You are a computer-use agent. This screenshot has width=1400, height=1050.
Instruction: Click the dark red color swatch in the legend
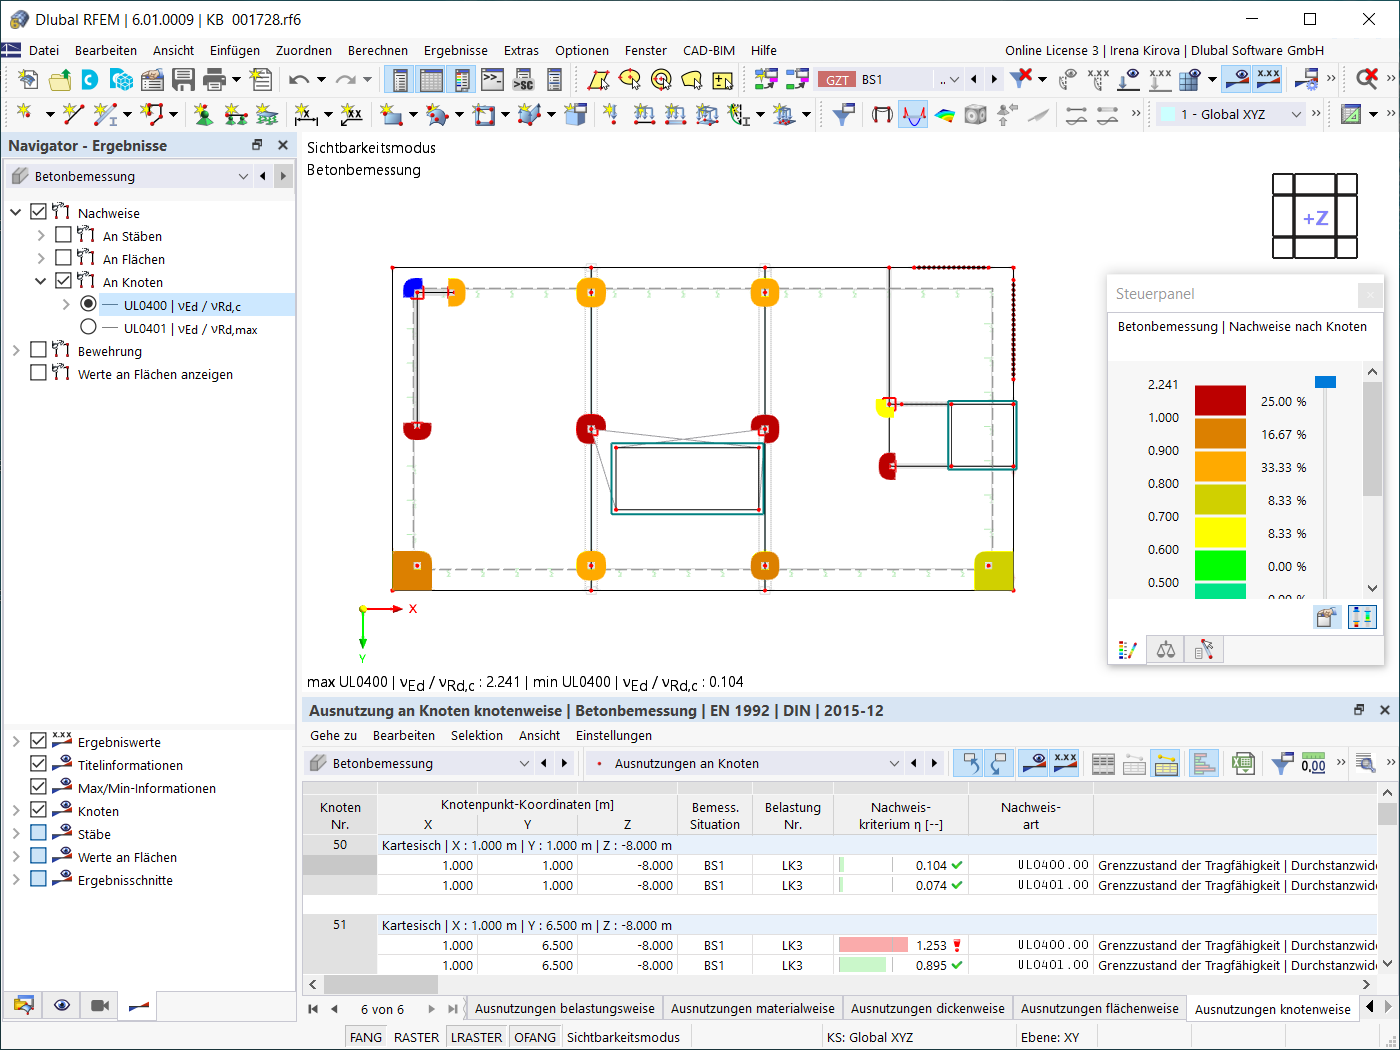pyautogui.click(x=1220, y=401)
